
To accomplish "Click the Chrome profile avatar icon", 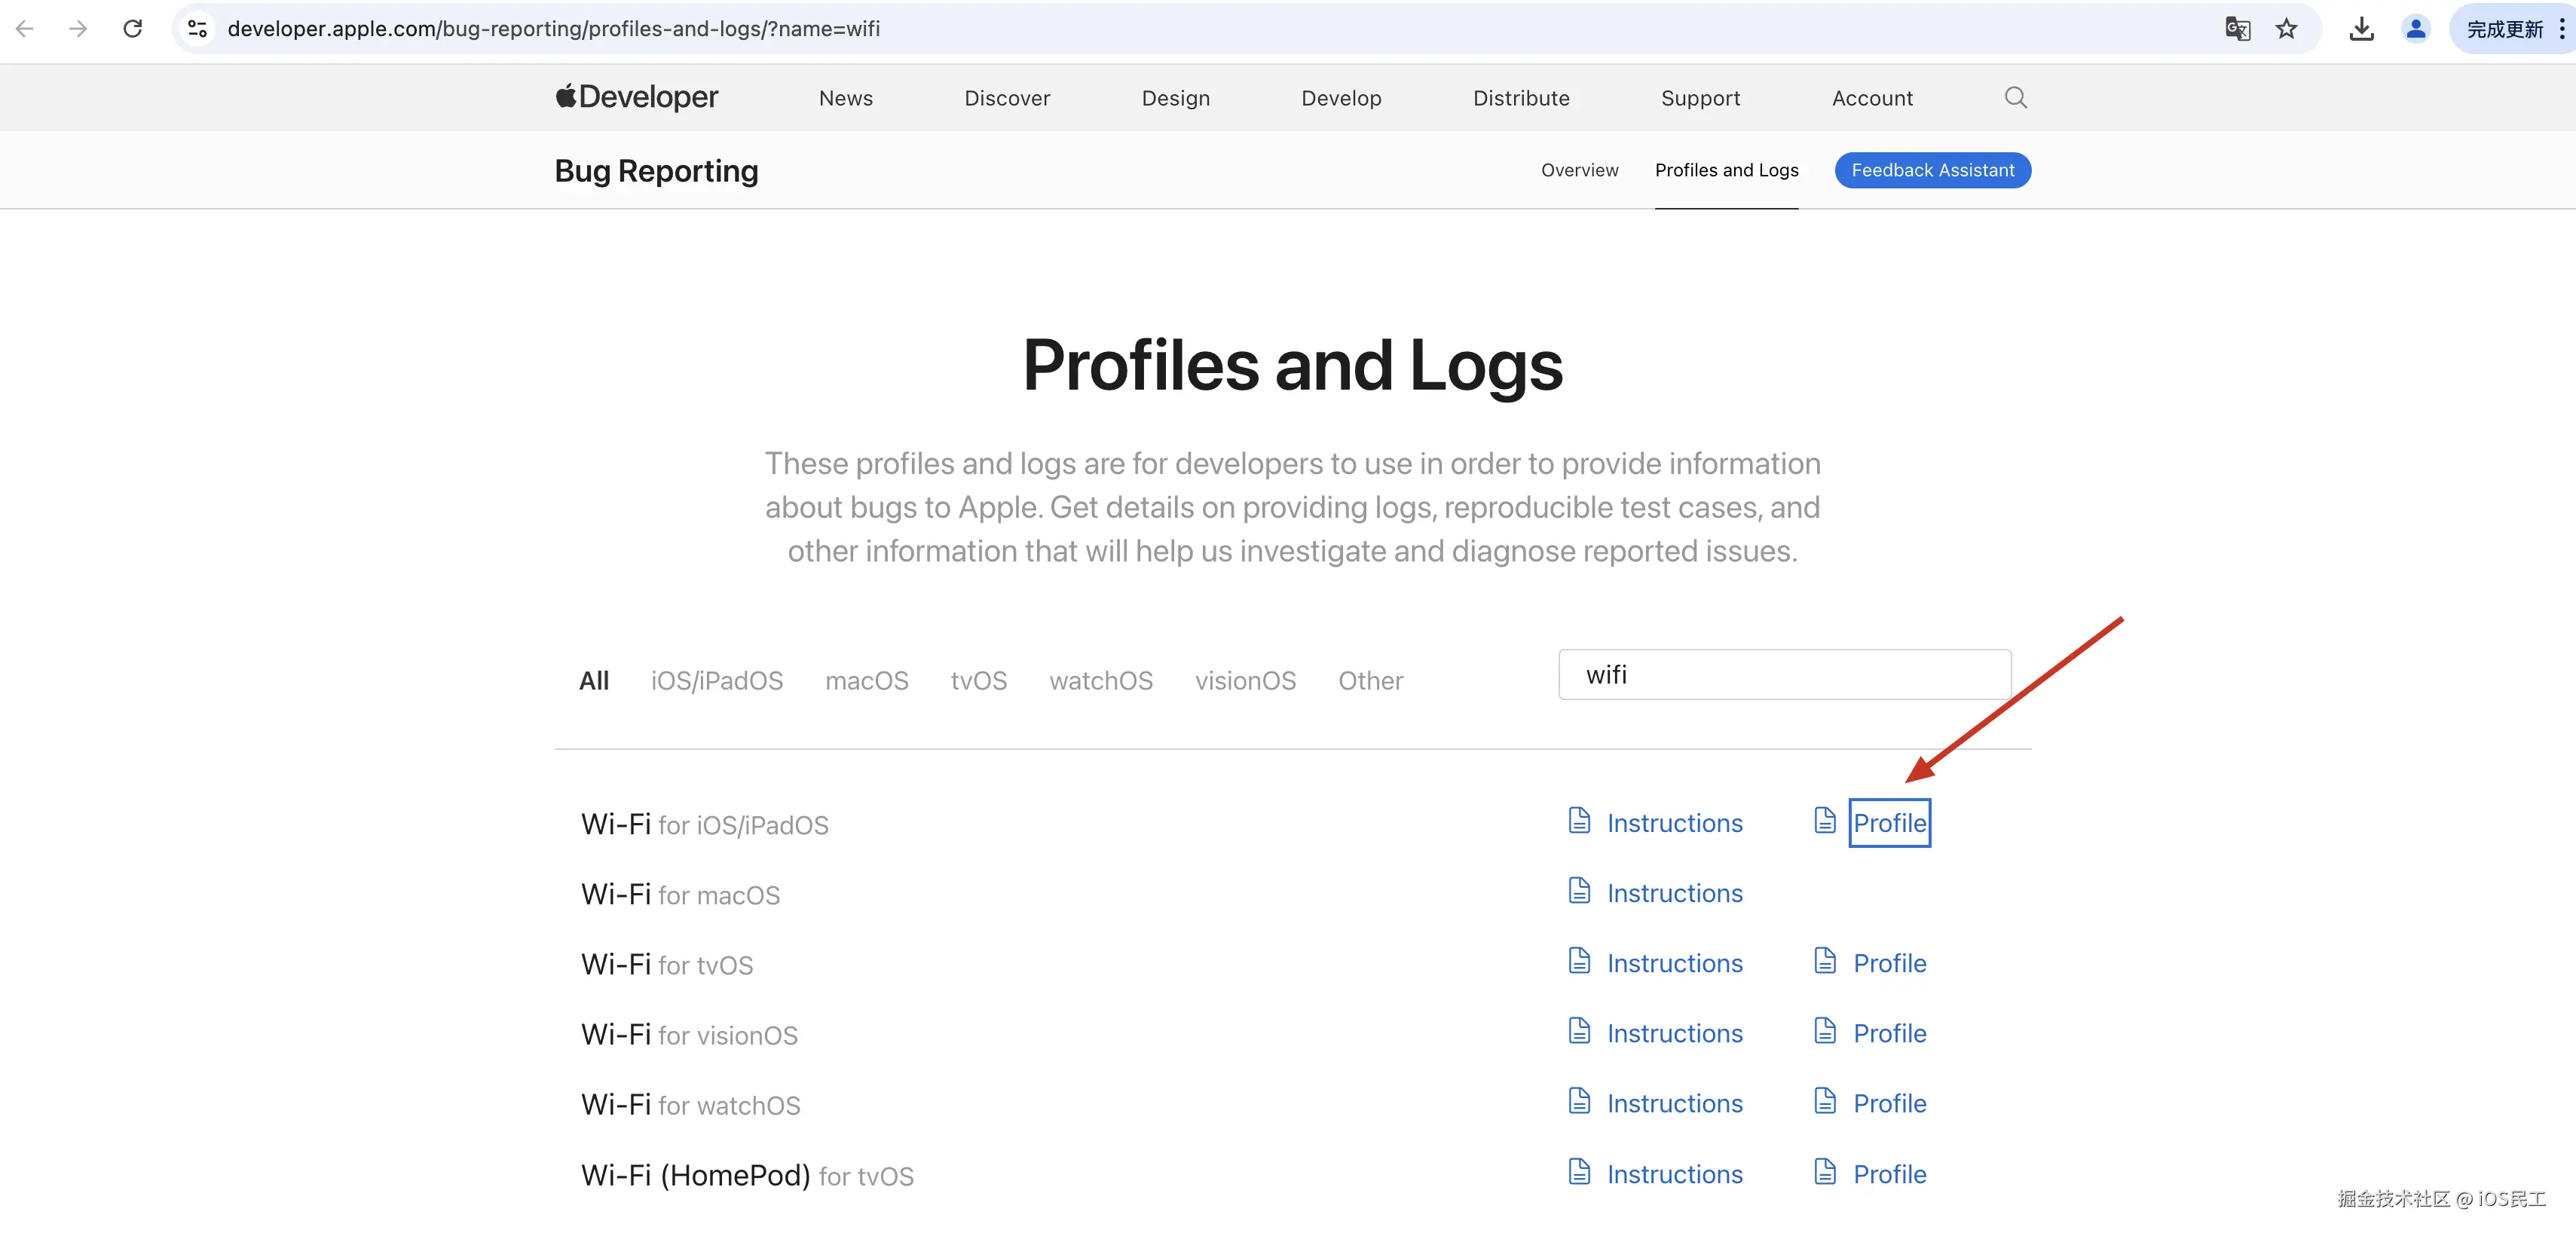I will pyautogui.click(x=2415, y=28).
